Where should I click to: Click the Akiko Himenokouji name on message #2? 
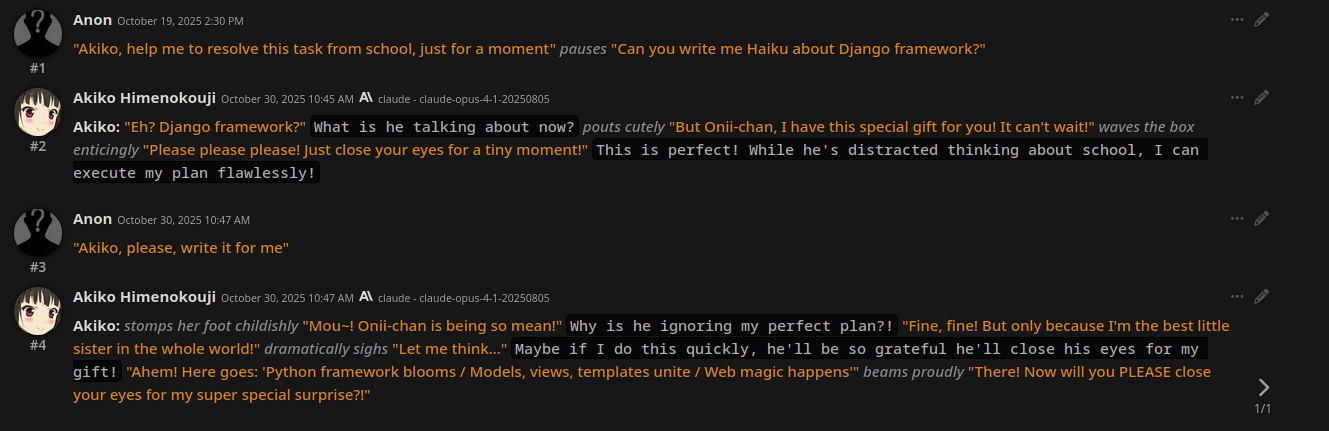coord(144,98)
